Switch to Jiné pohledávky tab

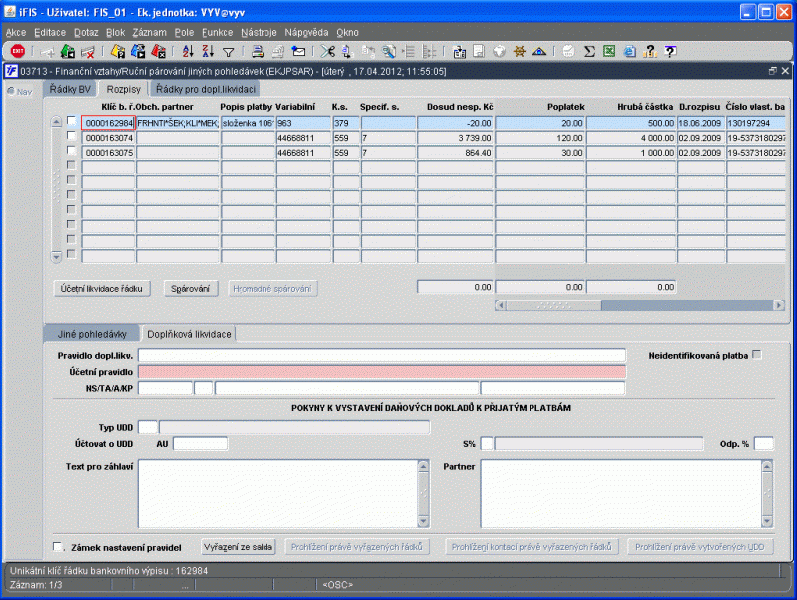point(92,334)
